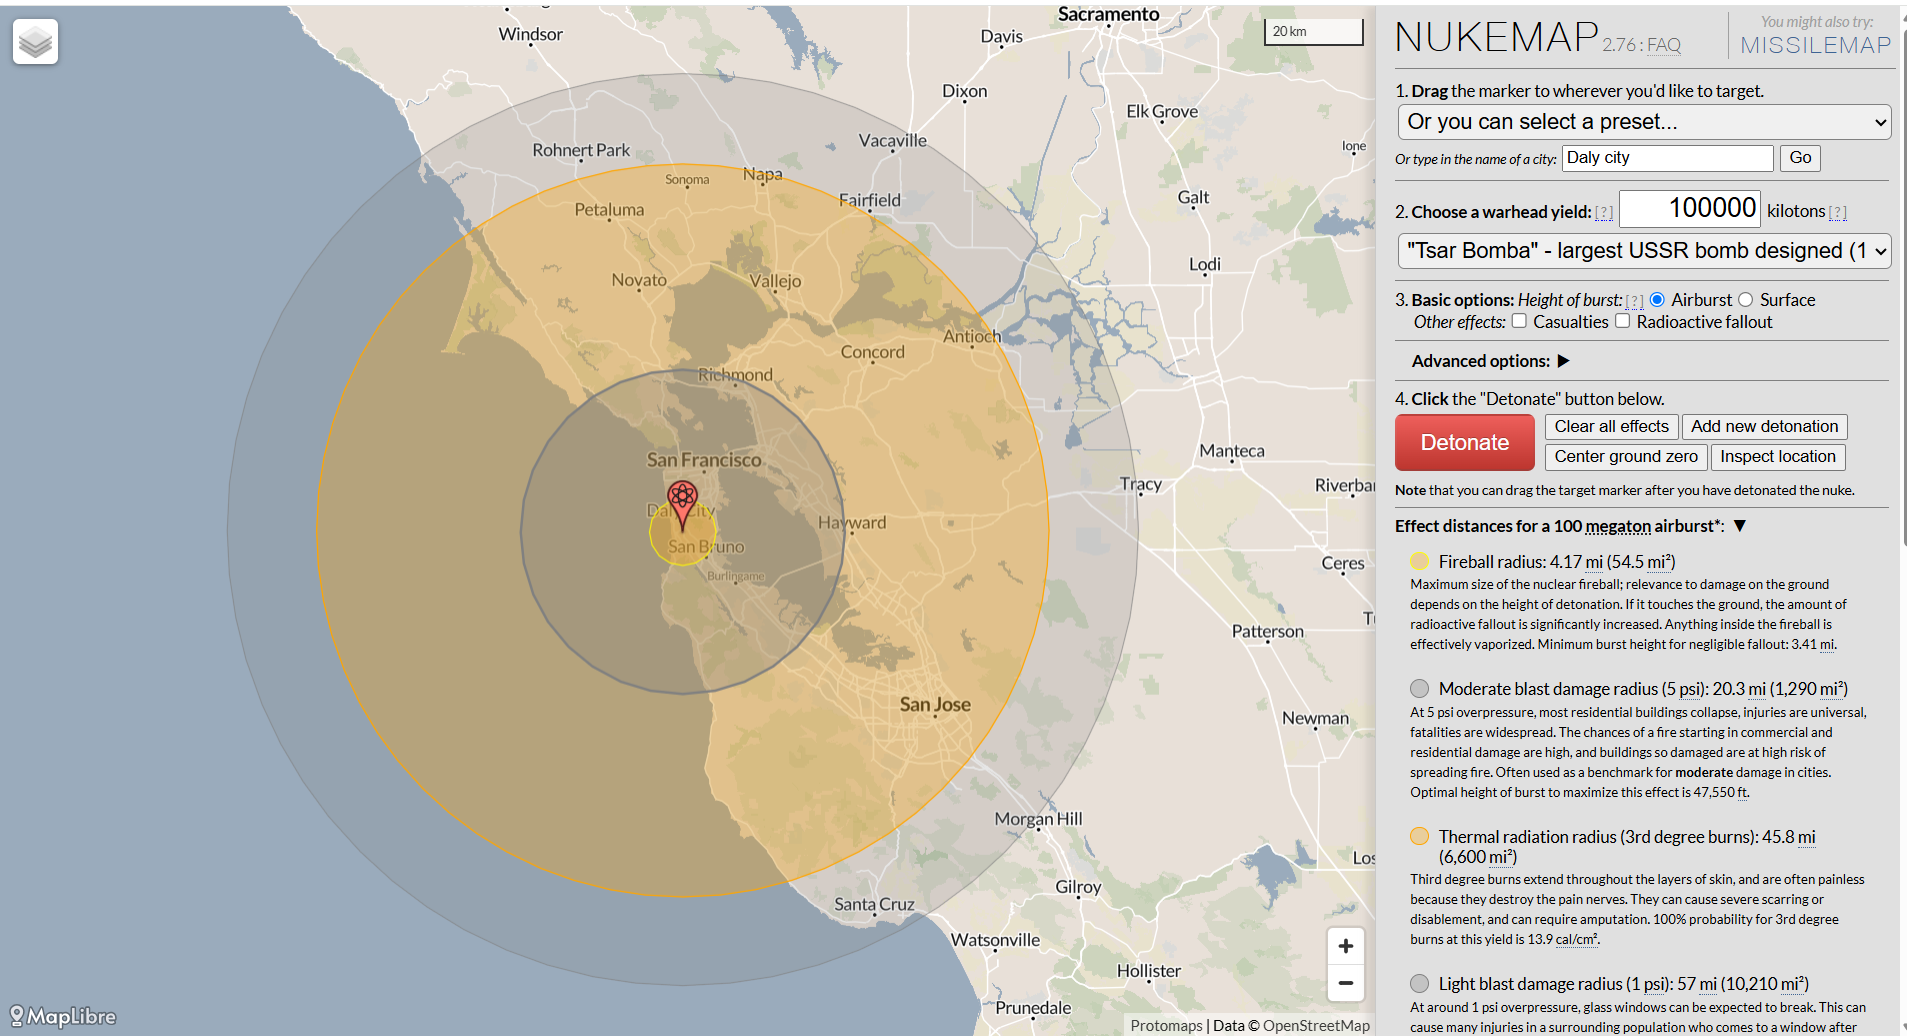The height and width of the screenshot is (1036, 1907).
Task: Click the red nuclear target marker
Action: tap(683, 505)
